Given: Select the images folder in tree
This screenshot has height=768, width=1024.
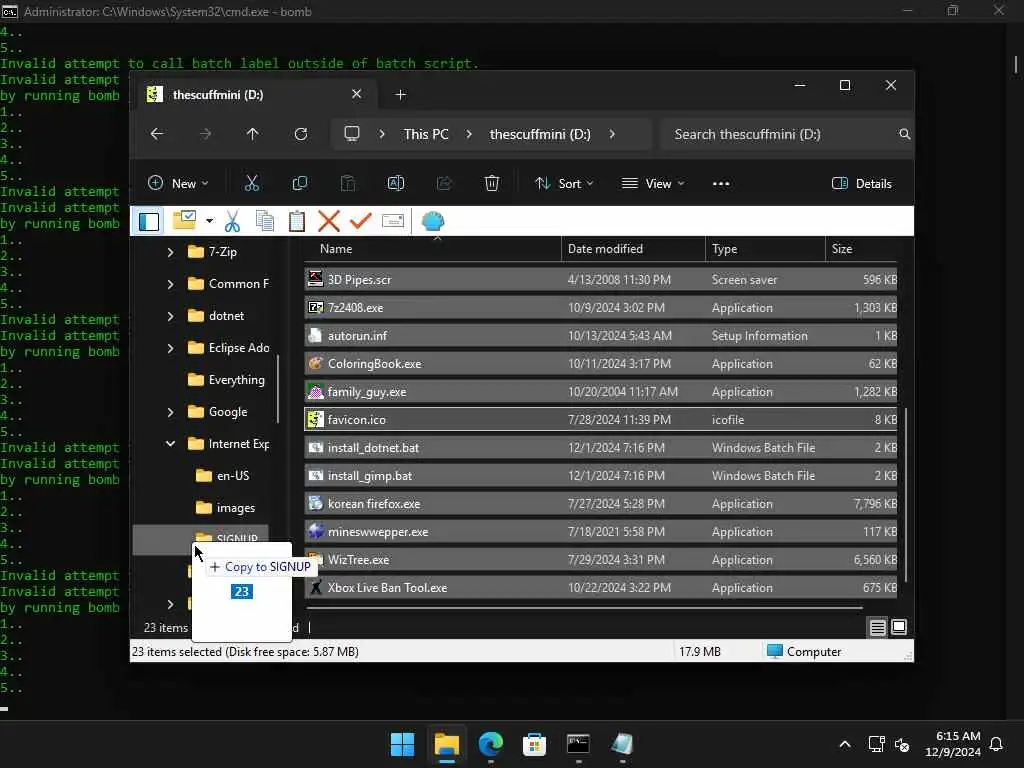Looking at the screenshot, I should click(225, 507).
